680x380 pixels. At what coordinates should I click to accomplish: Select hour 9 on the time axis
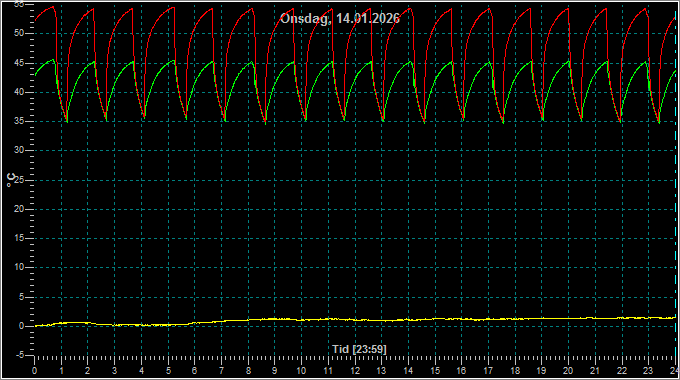274,371
